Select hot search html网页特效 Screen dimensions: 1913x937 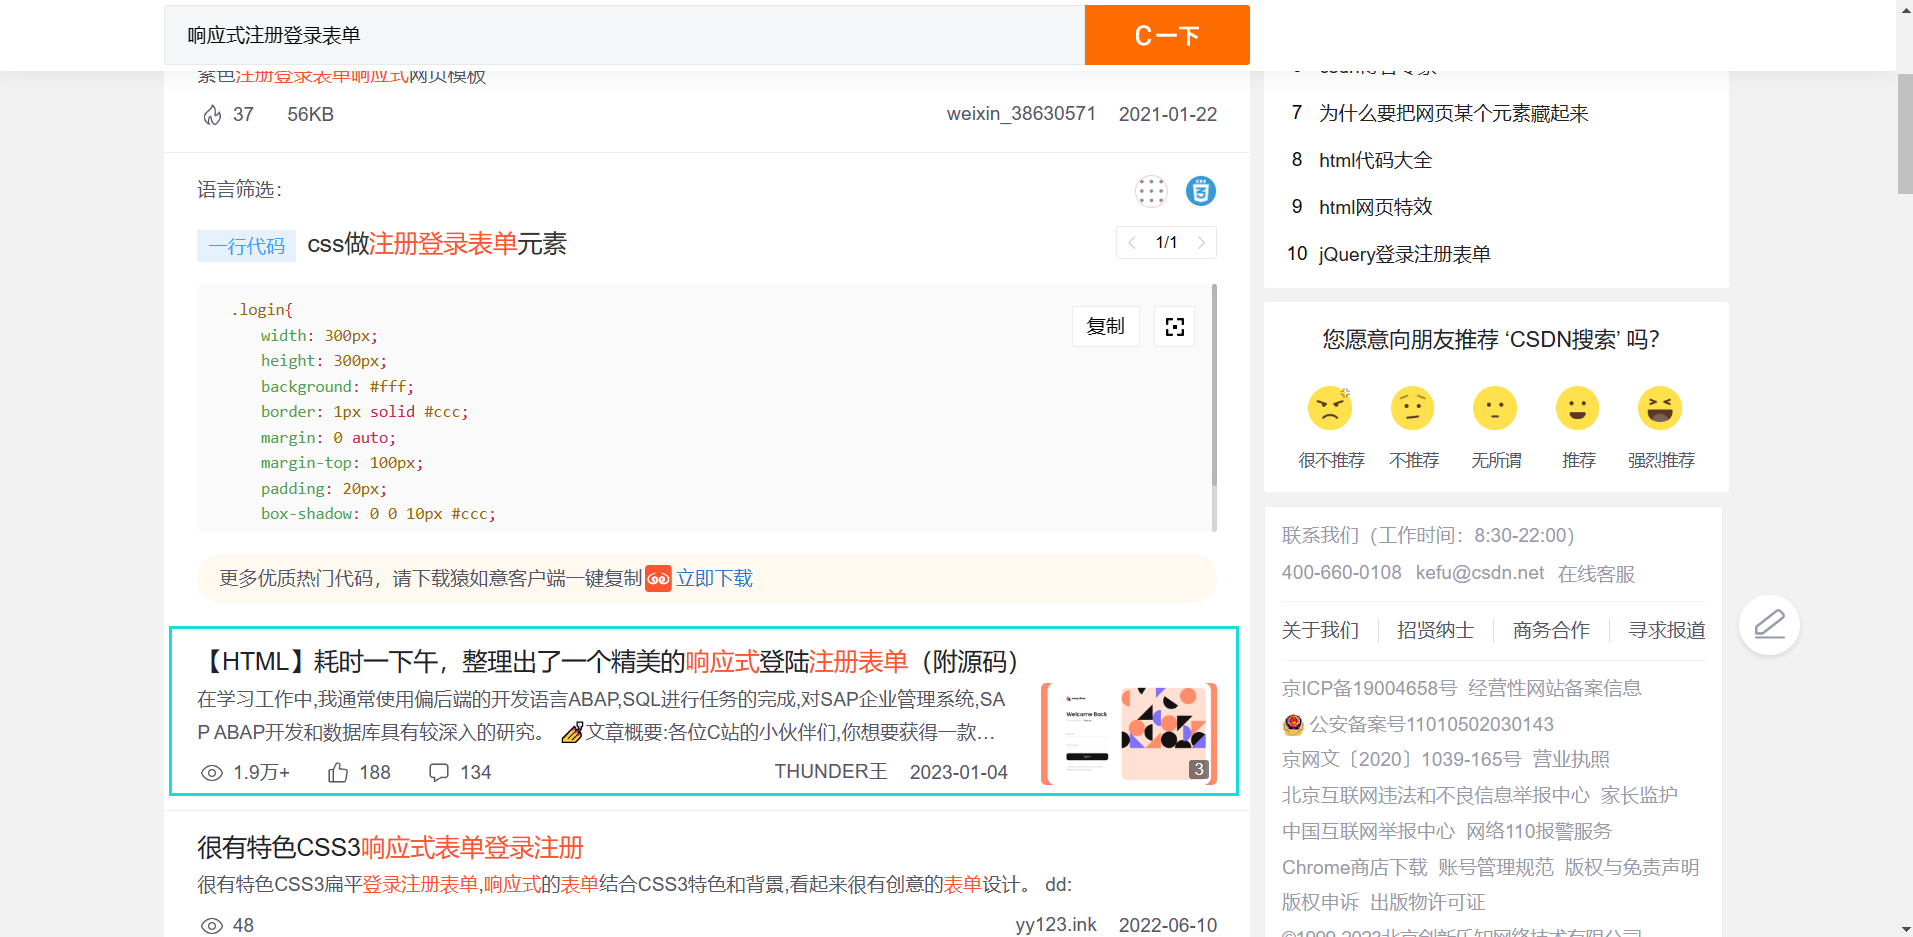pos(1375,207)
